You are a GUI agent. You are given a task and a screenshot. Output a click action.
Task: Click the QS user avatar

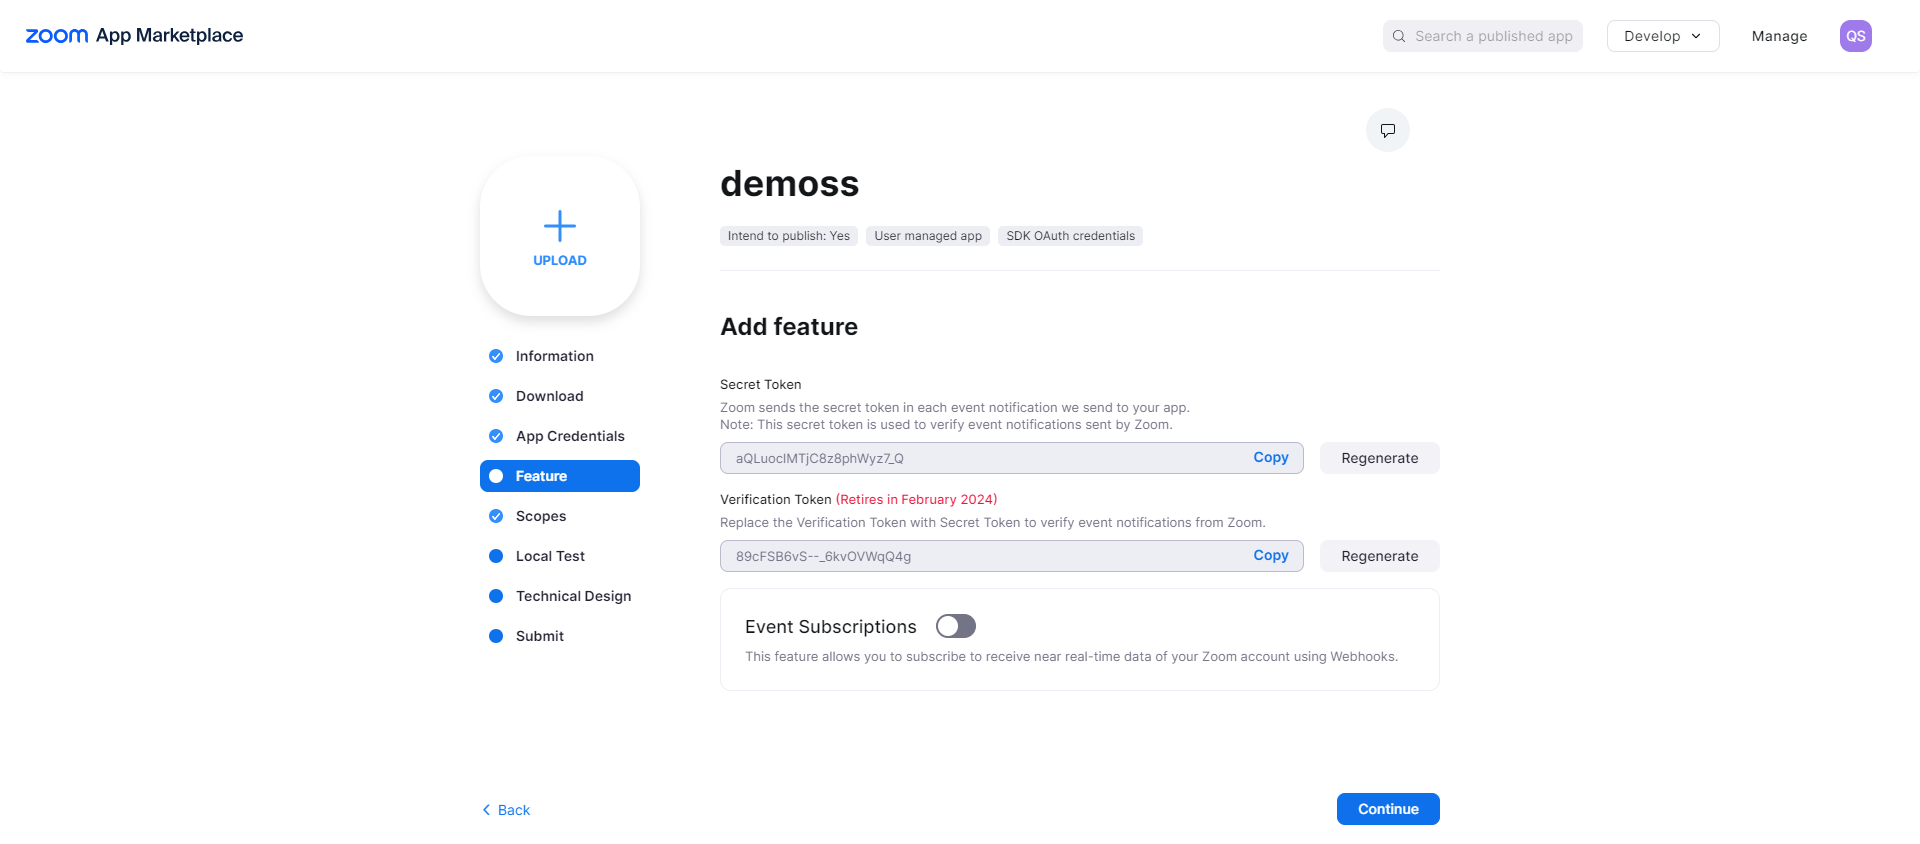[x=1855, y=36]
